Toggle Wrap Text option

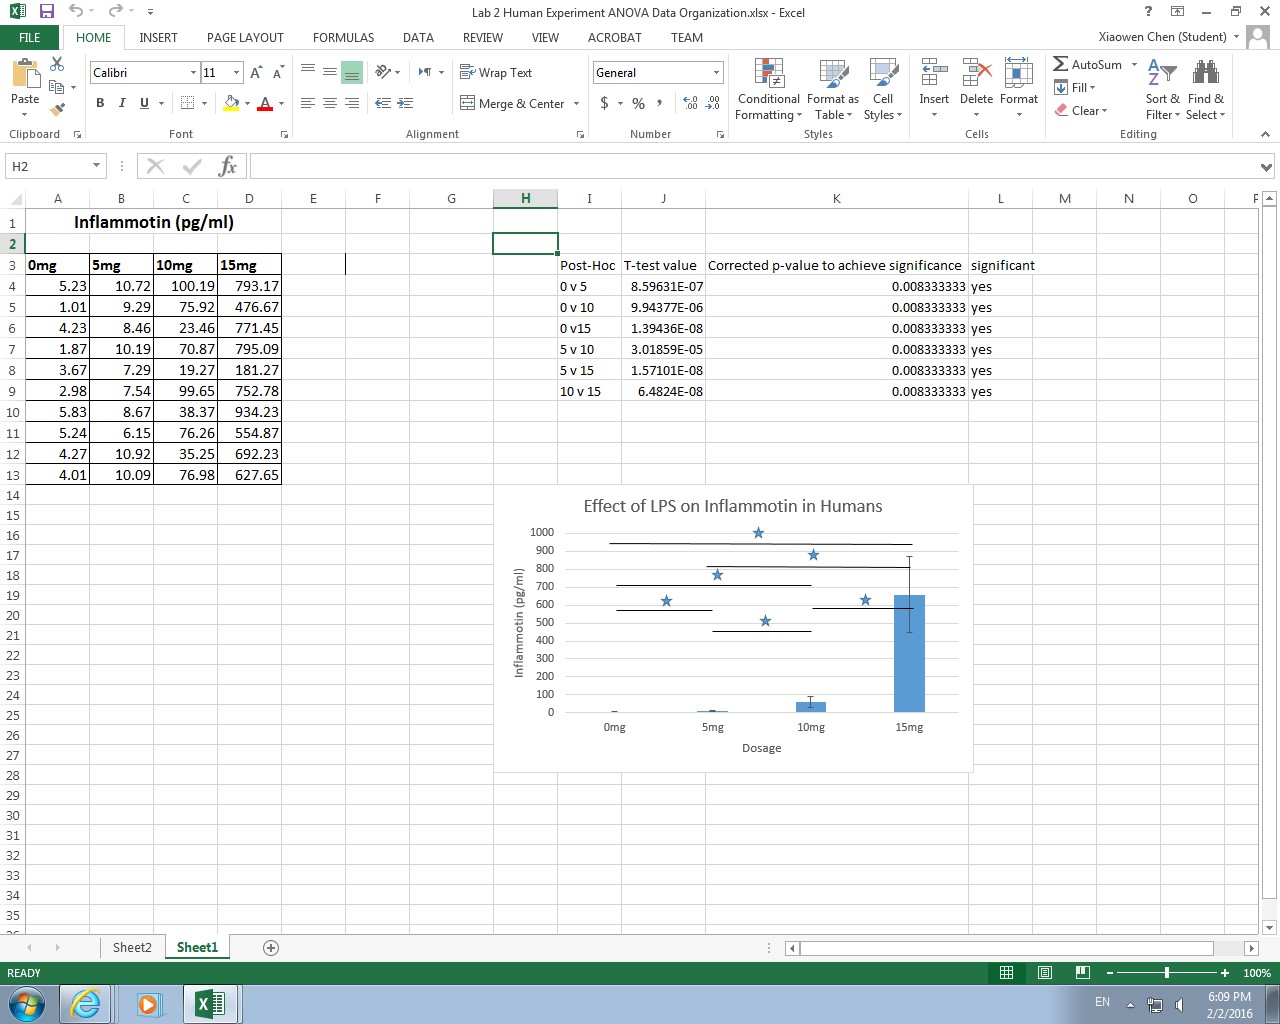pyautogui.click(x=496, y=73)
